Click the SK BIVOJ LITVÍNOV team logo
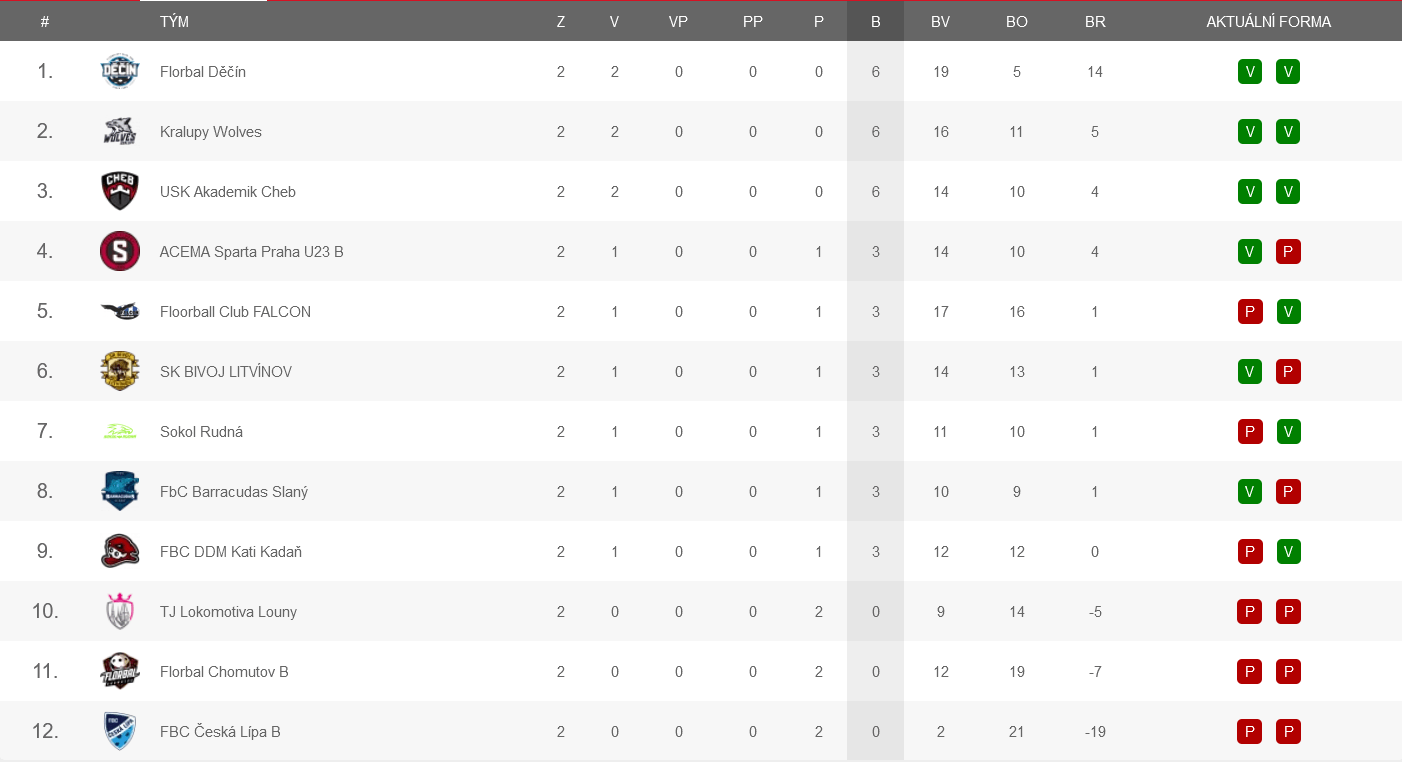 pos(120,371)
